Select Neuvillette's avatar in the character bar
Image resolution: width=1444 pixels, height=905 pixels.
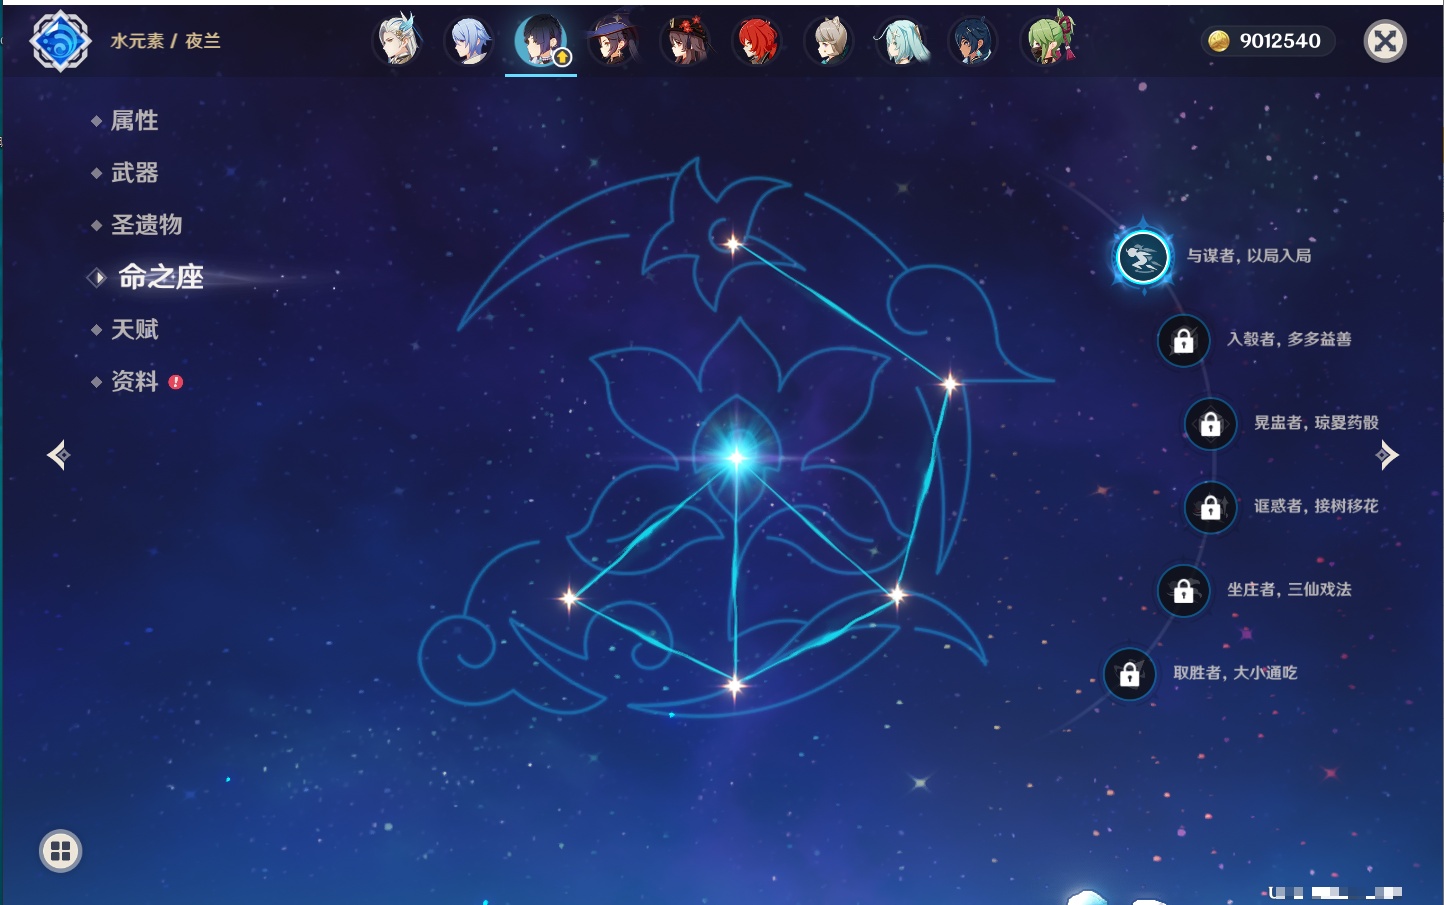coord(398,41)
